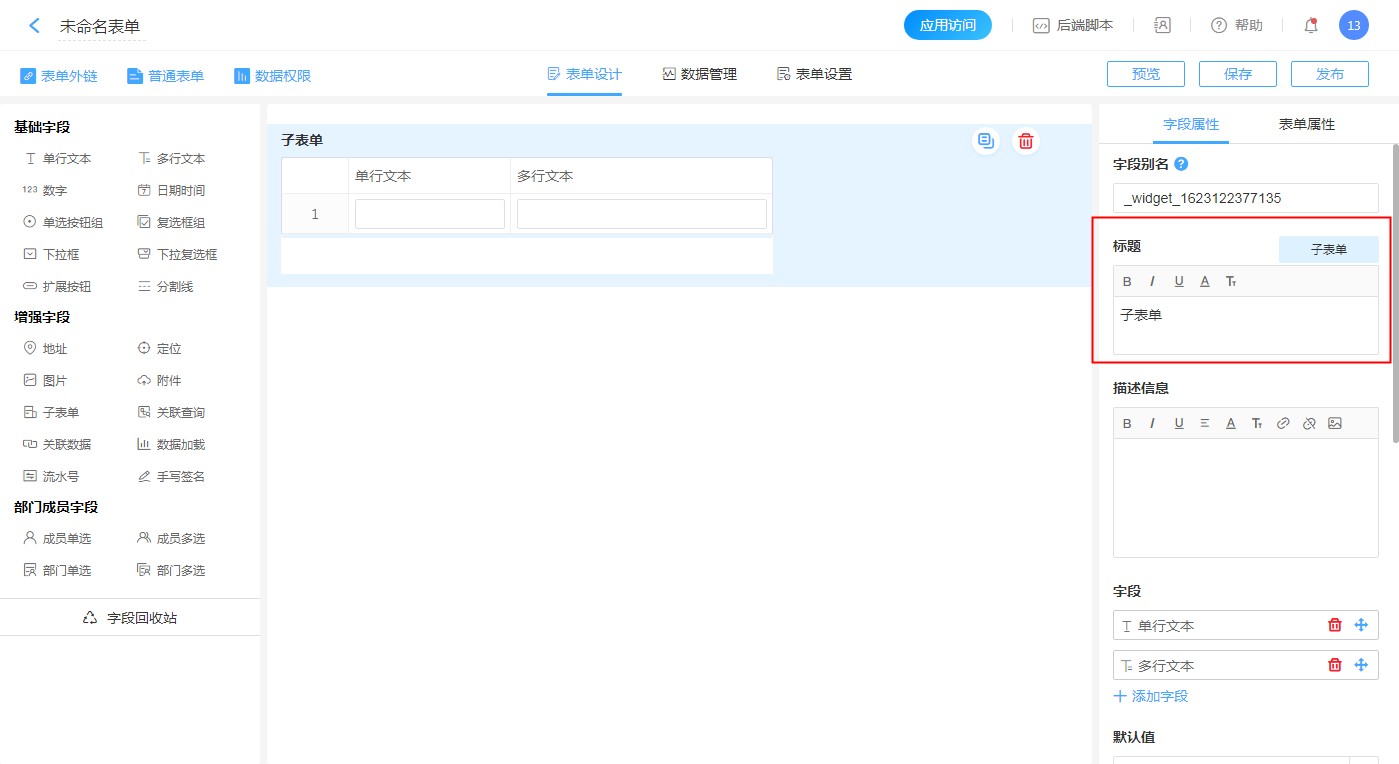Open the notification bell
1399x764 pixels.
point(1310,26)
